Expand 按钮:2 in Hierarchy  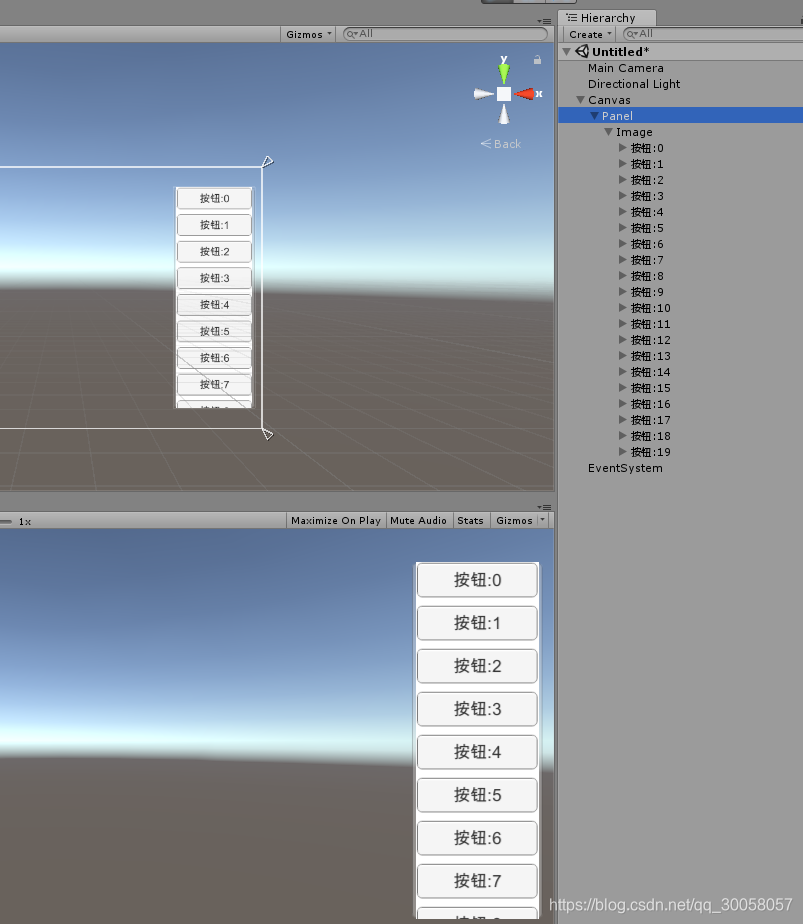tap(622, 179)
